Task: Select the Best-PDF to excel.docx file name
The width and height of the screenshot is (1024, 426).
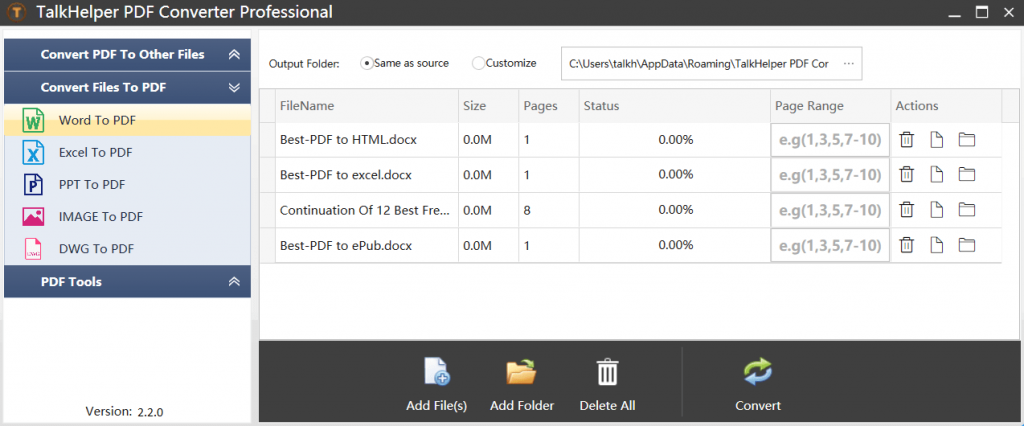Action: point(345,174)
